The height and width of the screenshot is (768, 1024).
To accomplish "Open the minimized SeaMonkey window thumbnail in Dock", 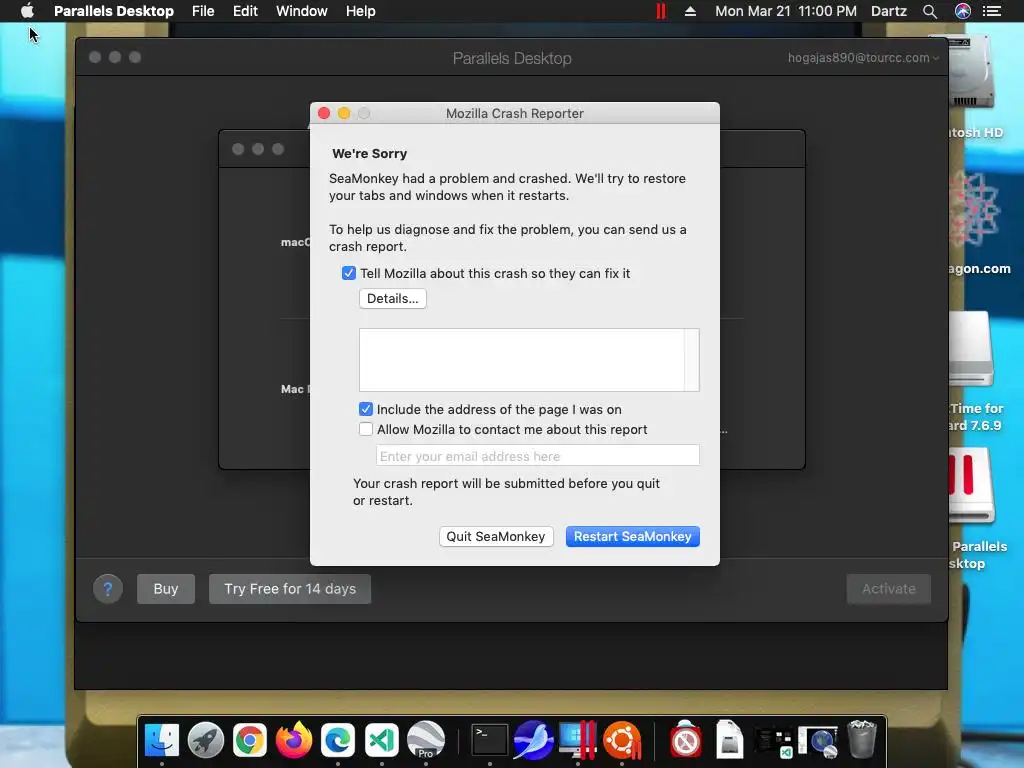I will (818, 743).
